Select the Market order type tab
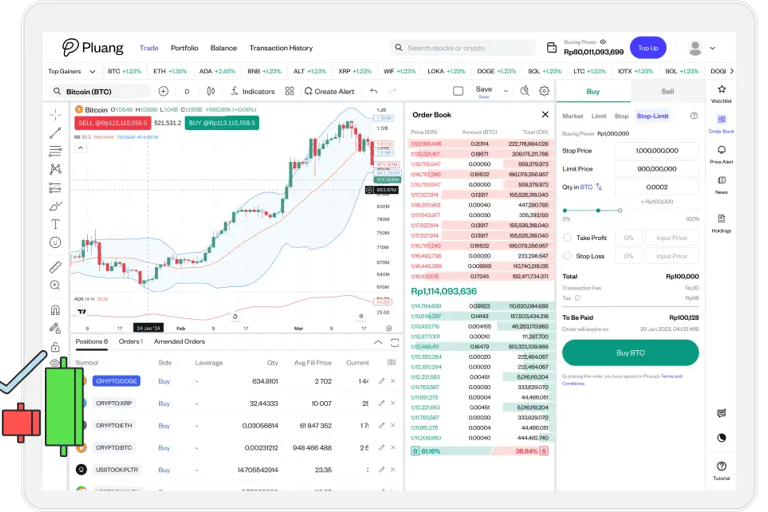The image size is (768, 512). tap(573, 116)
